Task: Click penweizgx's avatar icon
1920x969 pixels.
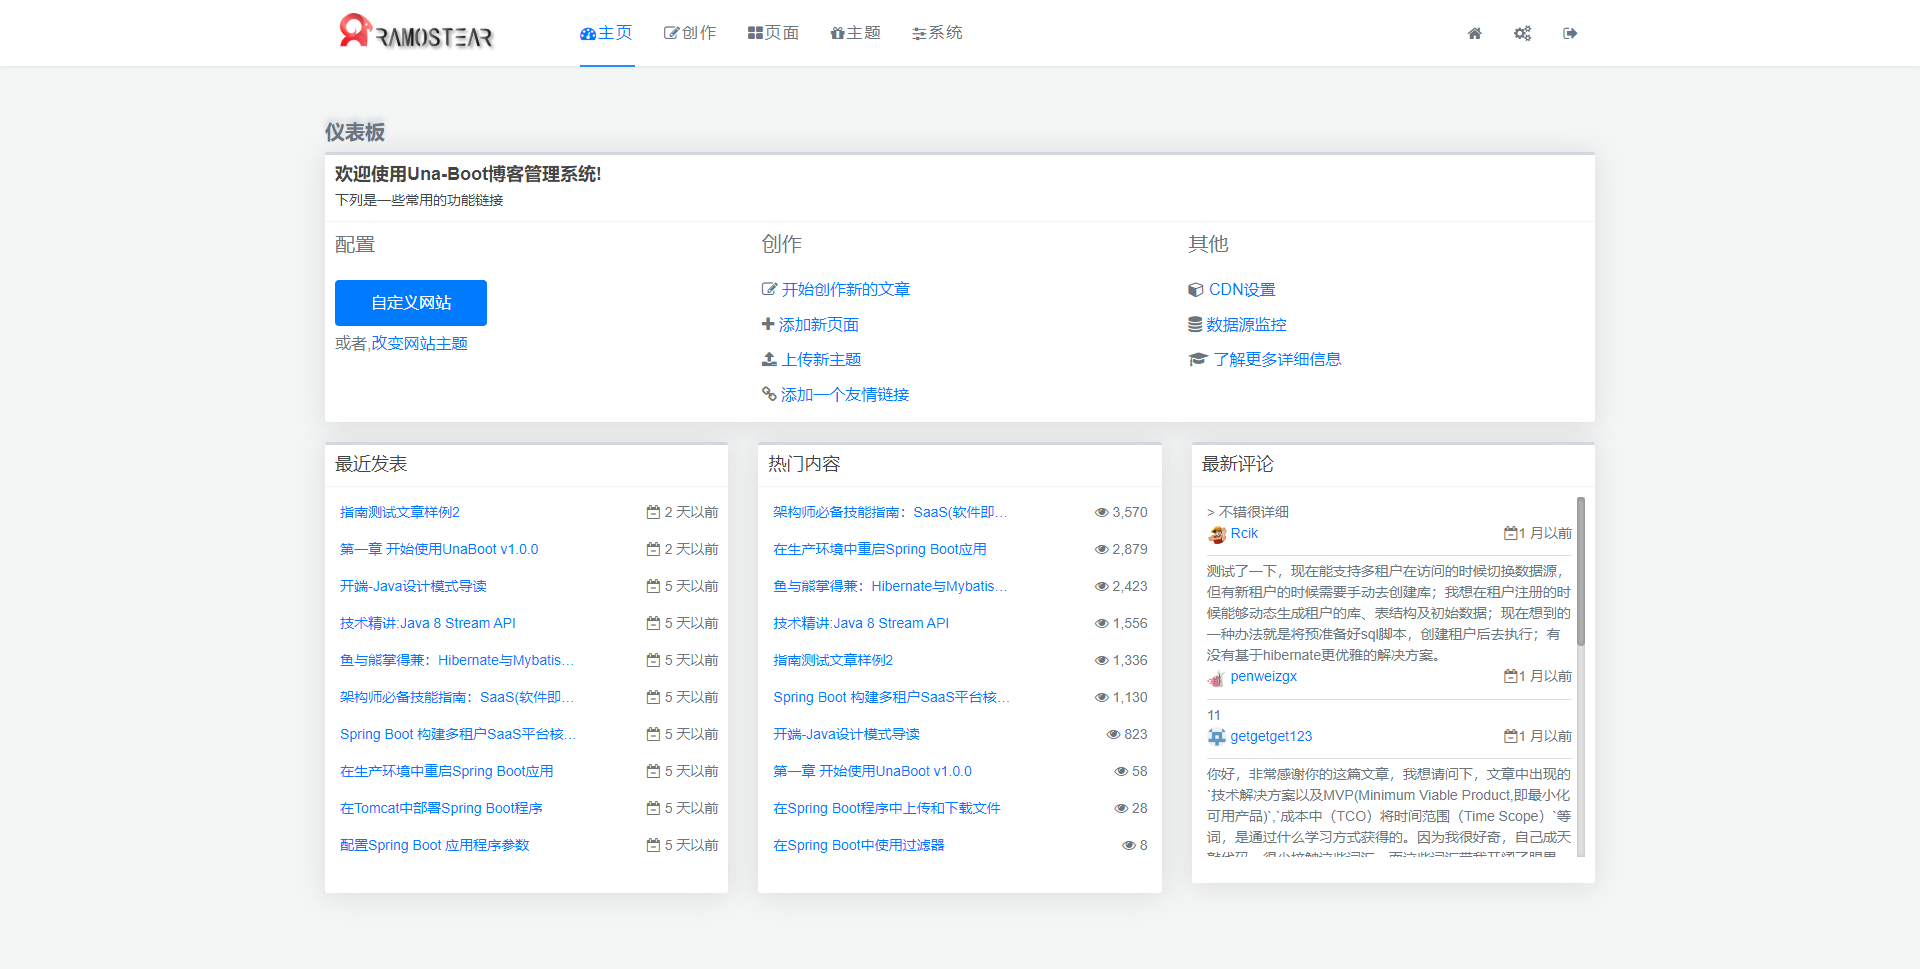Action: pos(1217,677)
